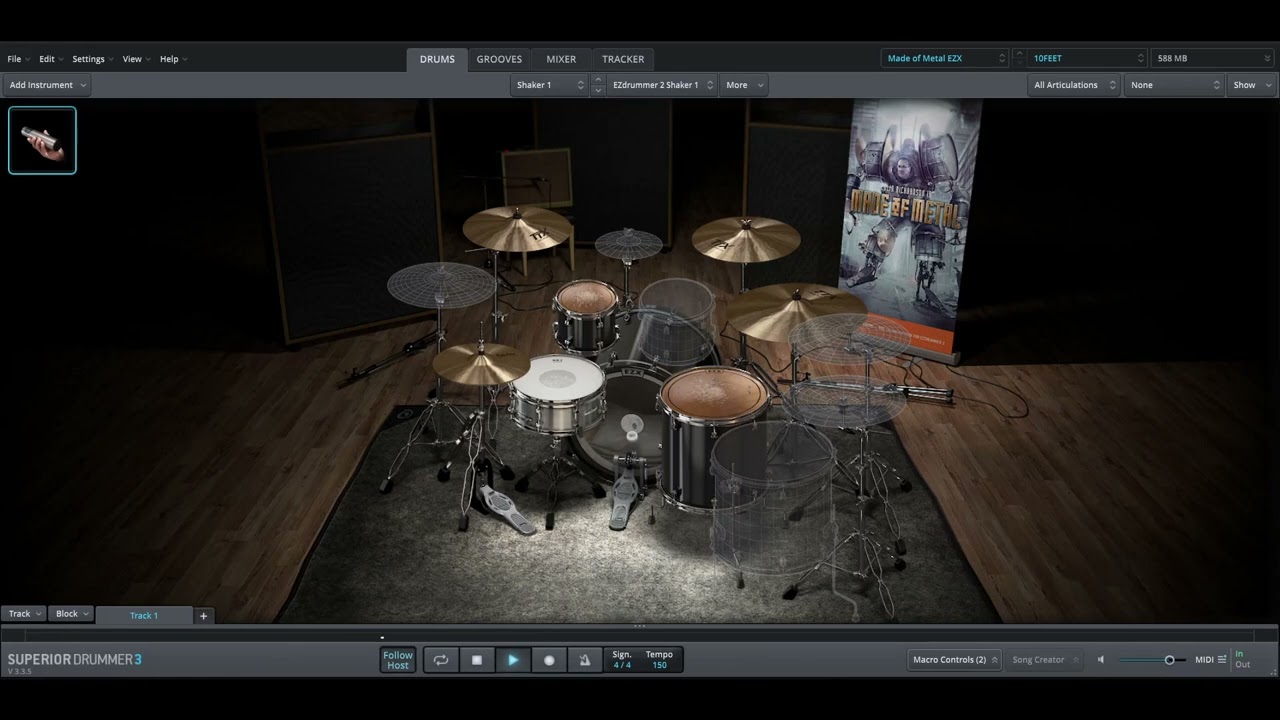Image resolution: width=1280 pixels, height=720 pixels.
Task: Open the Settings menu
Action: (x=92, y=59)
